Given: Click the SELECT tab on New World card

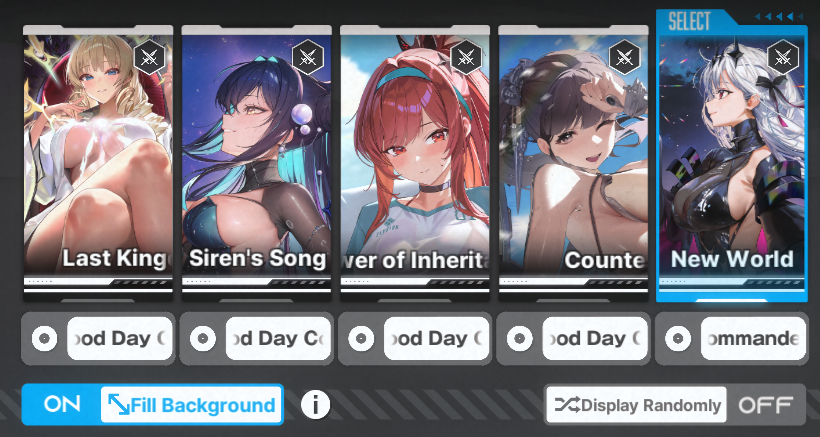Looking at the screenshot, I should click(689, 21).
